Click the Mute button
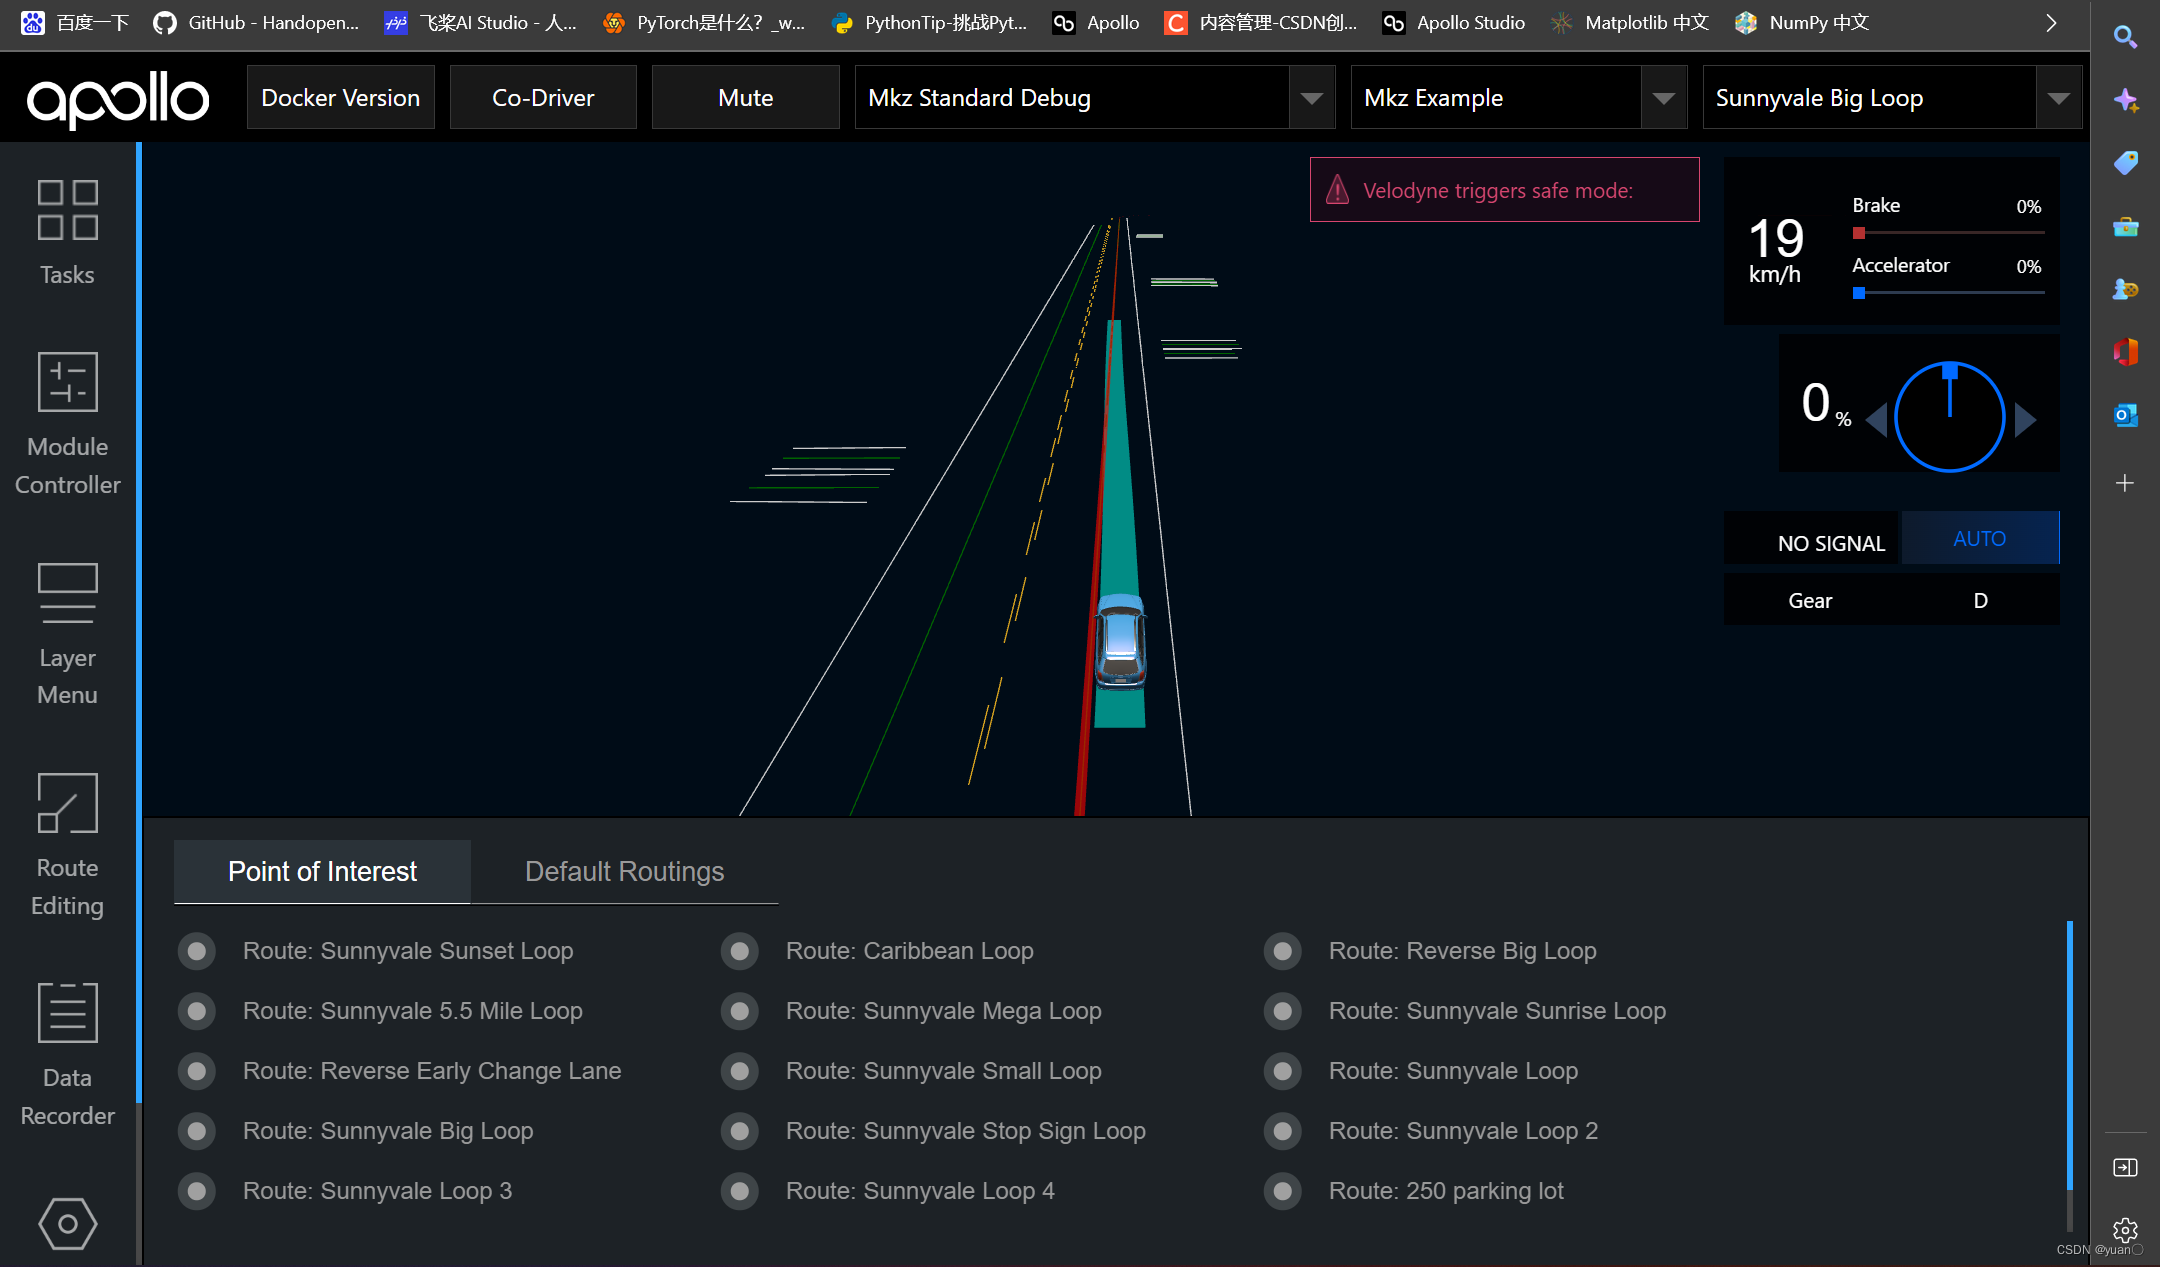The height and width of the screenshot is (1267, 2160). 745,98
